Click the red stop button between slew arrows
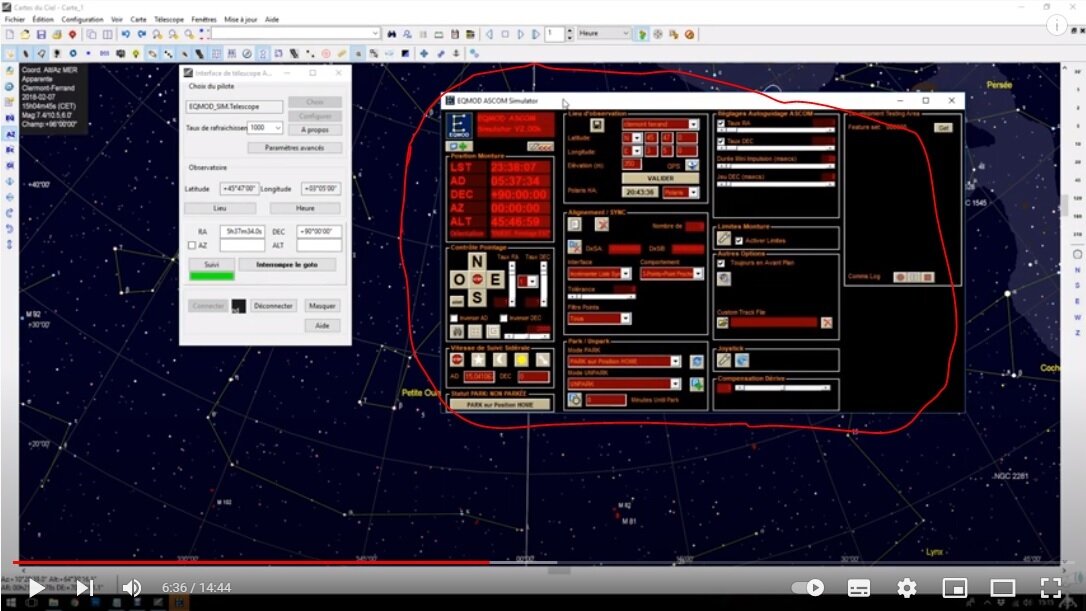This screenshot has width=1086, height=611. pos(477,279)
